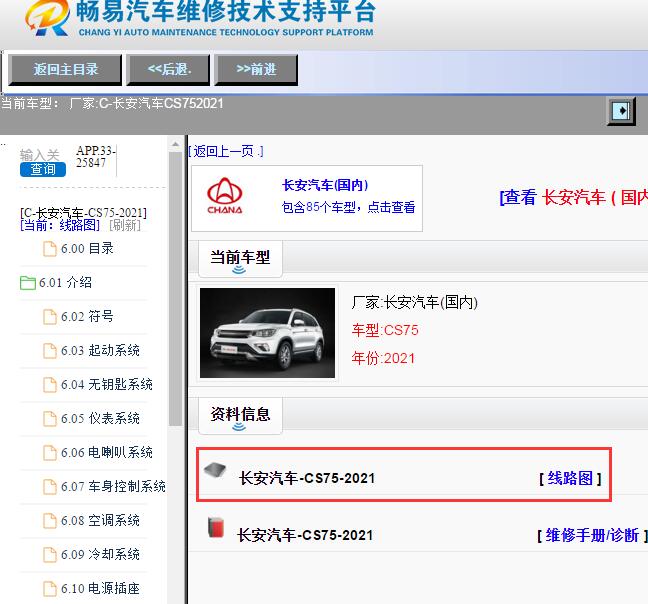Viewport: 648px width, 604px height.
Task: Select 6.00 目录 tree entry text
Action: pos(87,249)
